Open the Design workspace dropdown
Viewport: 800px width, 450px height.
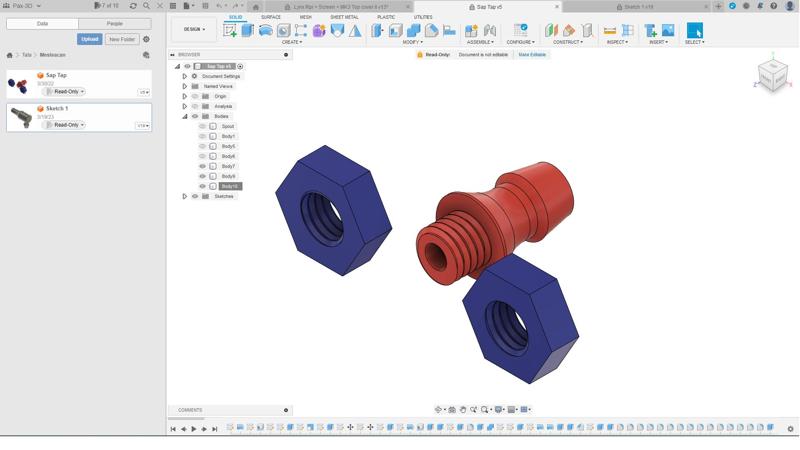tap(194, 30)
